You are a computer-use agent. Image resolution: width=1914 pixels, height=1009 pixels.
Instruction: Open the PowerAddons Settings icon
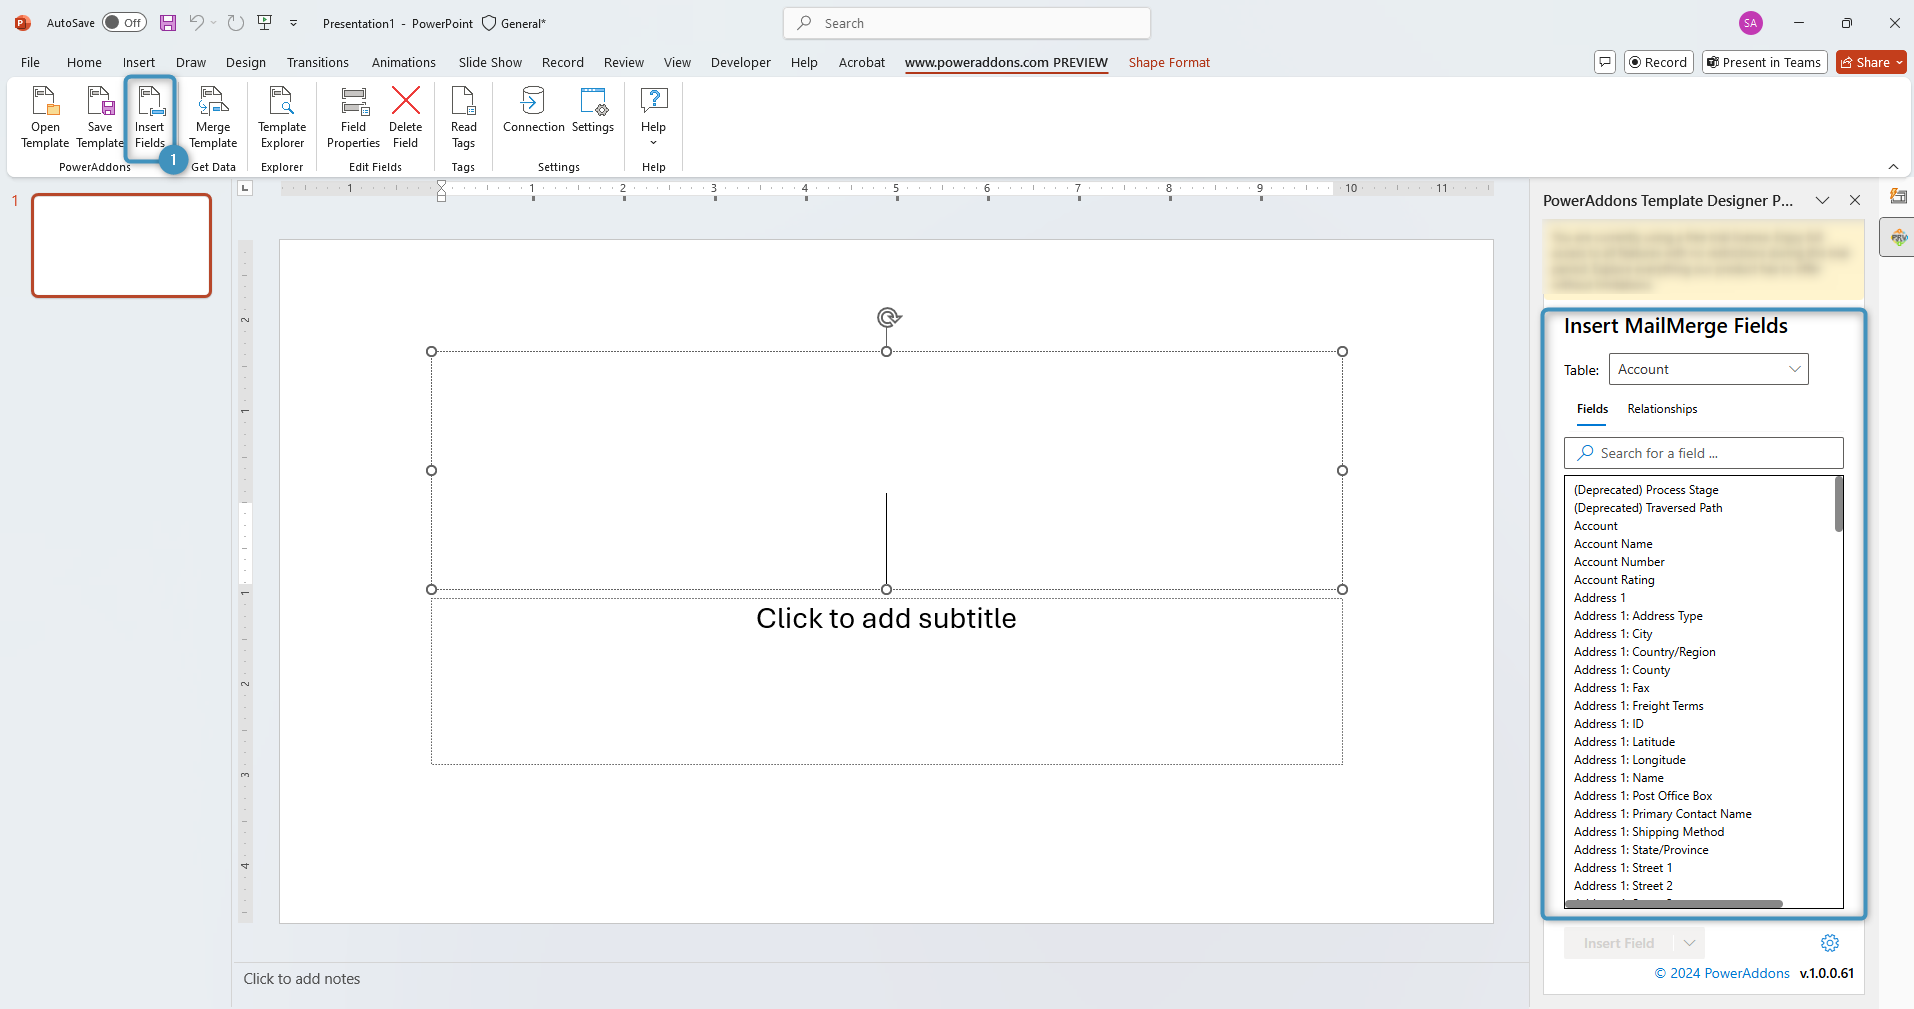tap(593, 110)
